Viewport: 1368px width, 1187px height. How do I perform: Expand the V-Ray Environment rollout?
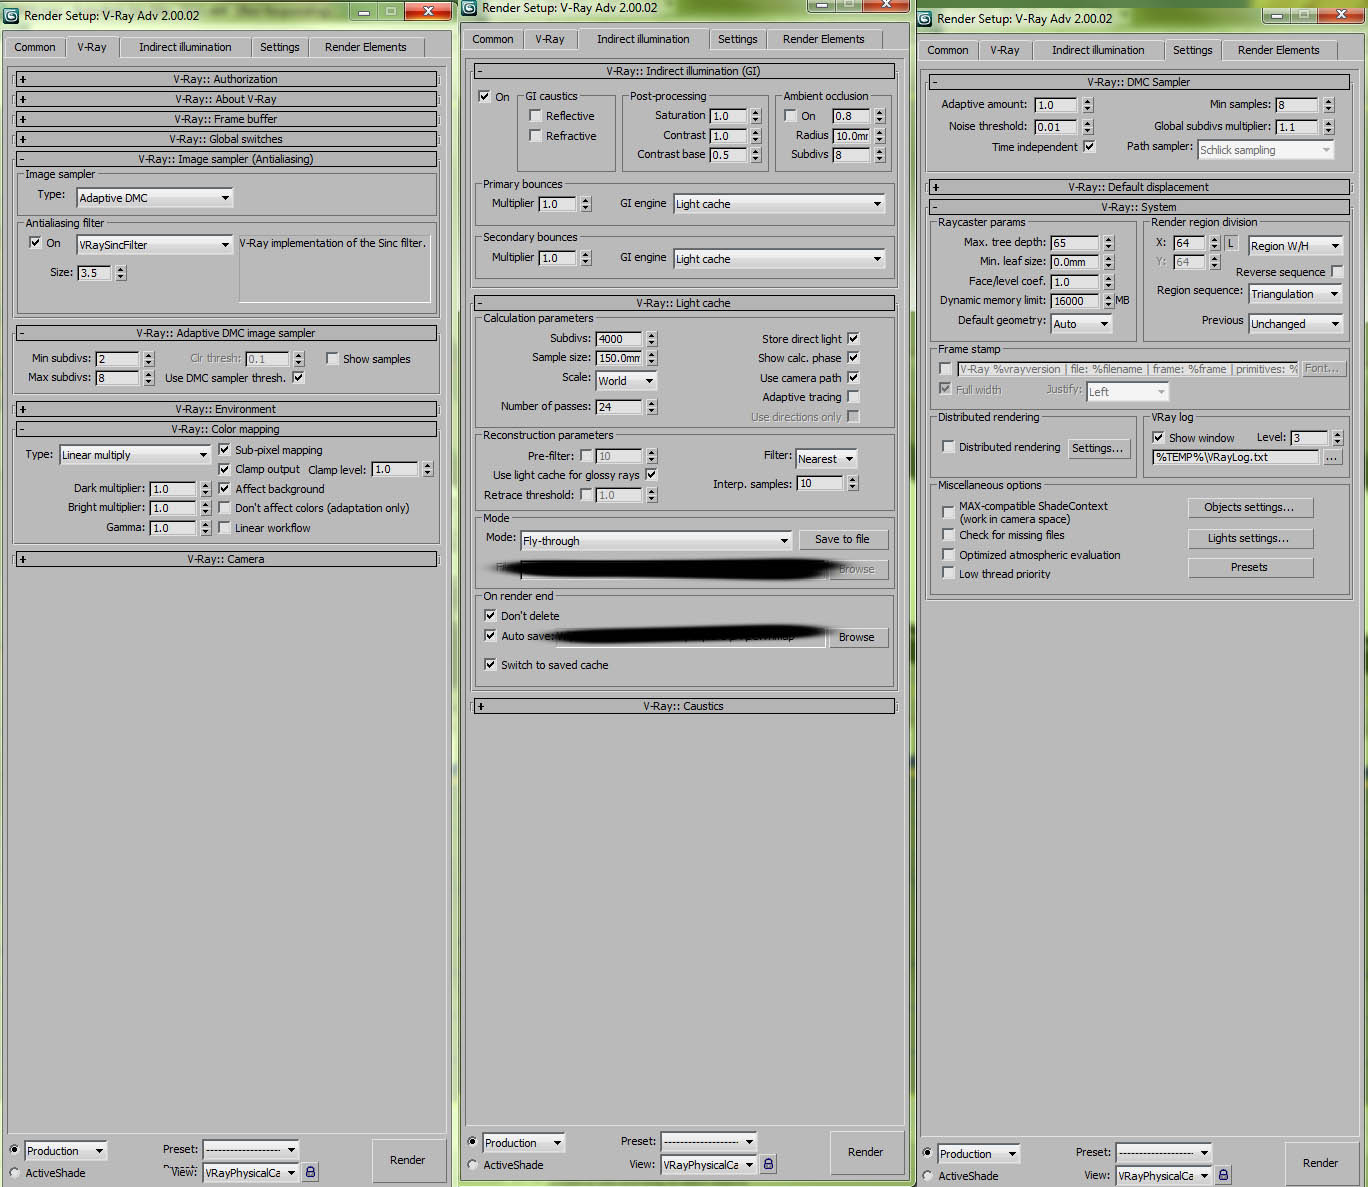click(x=226, y=409)
